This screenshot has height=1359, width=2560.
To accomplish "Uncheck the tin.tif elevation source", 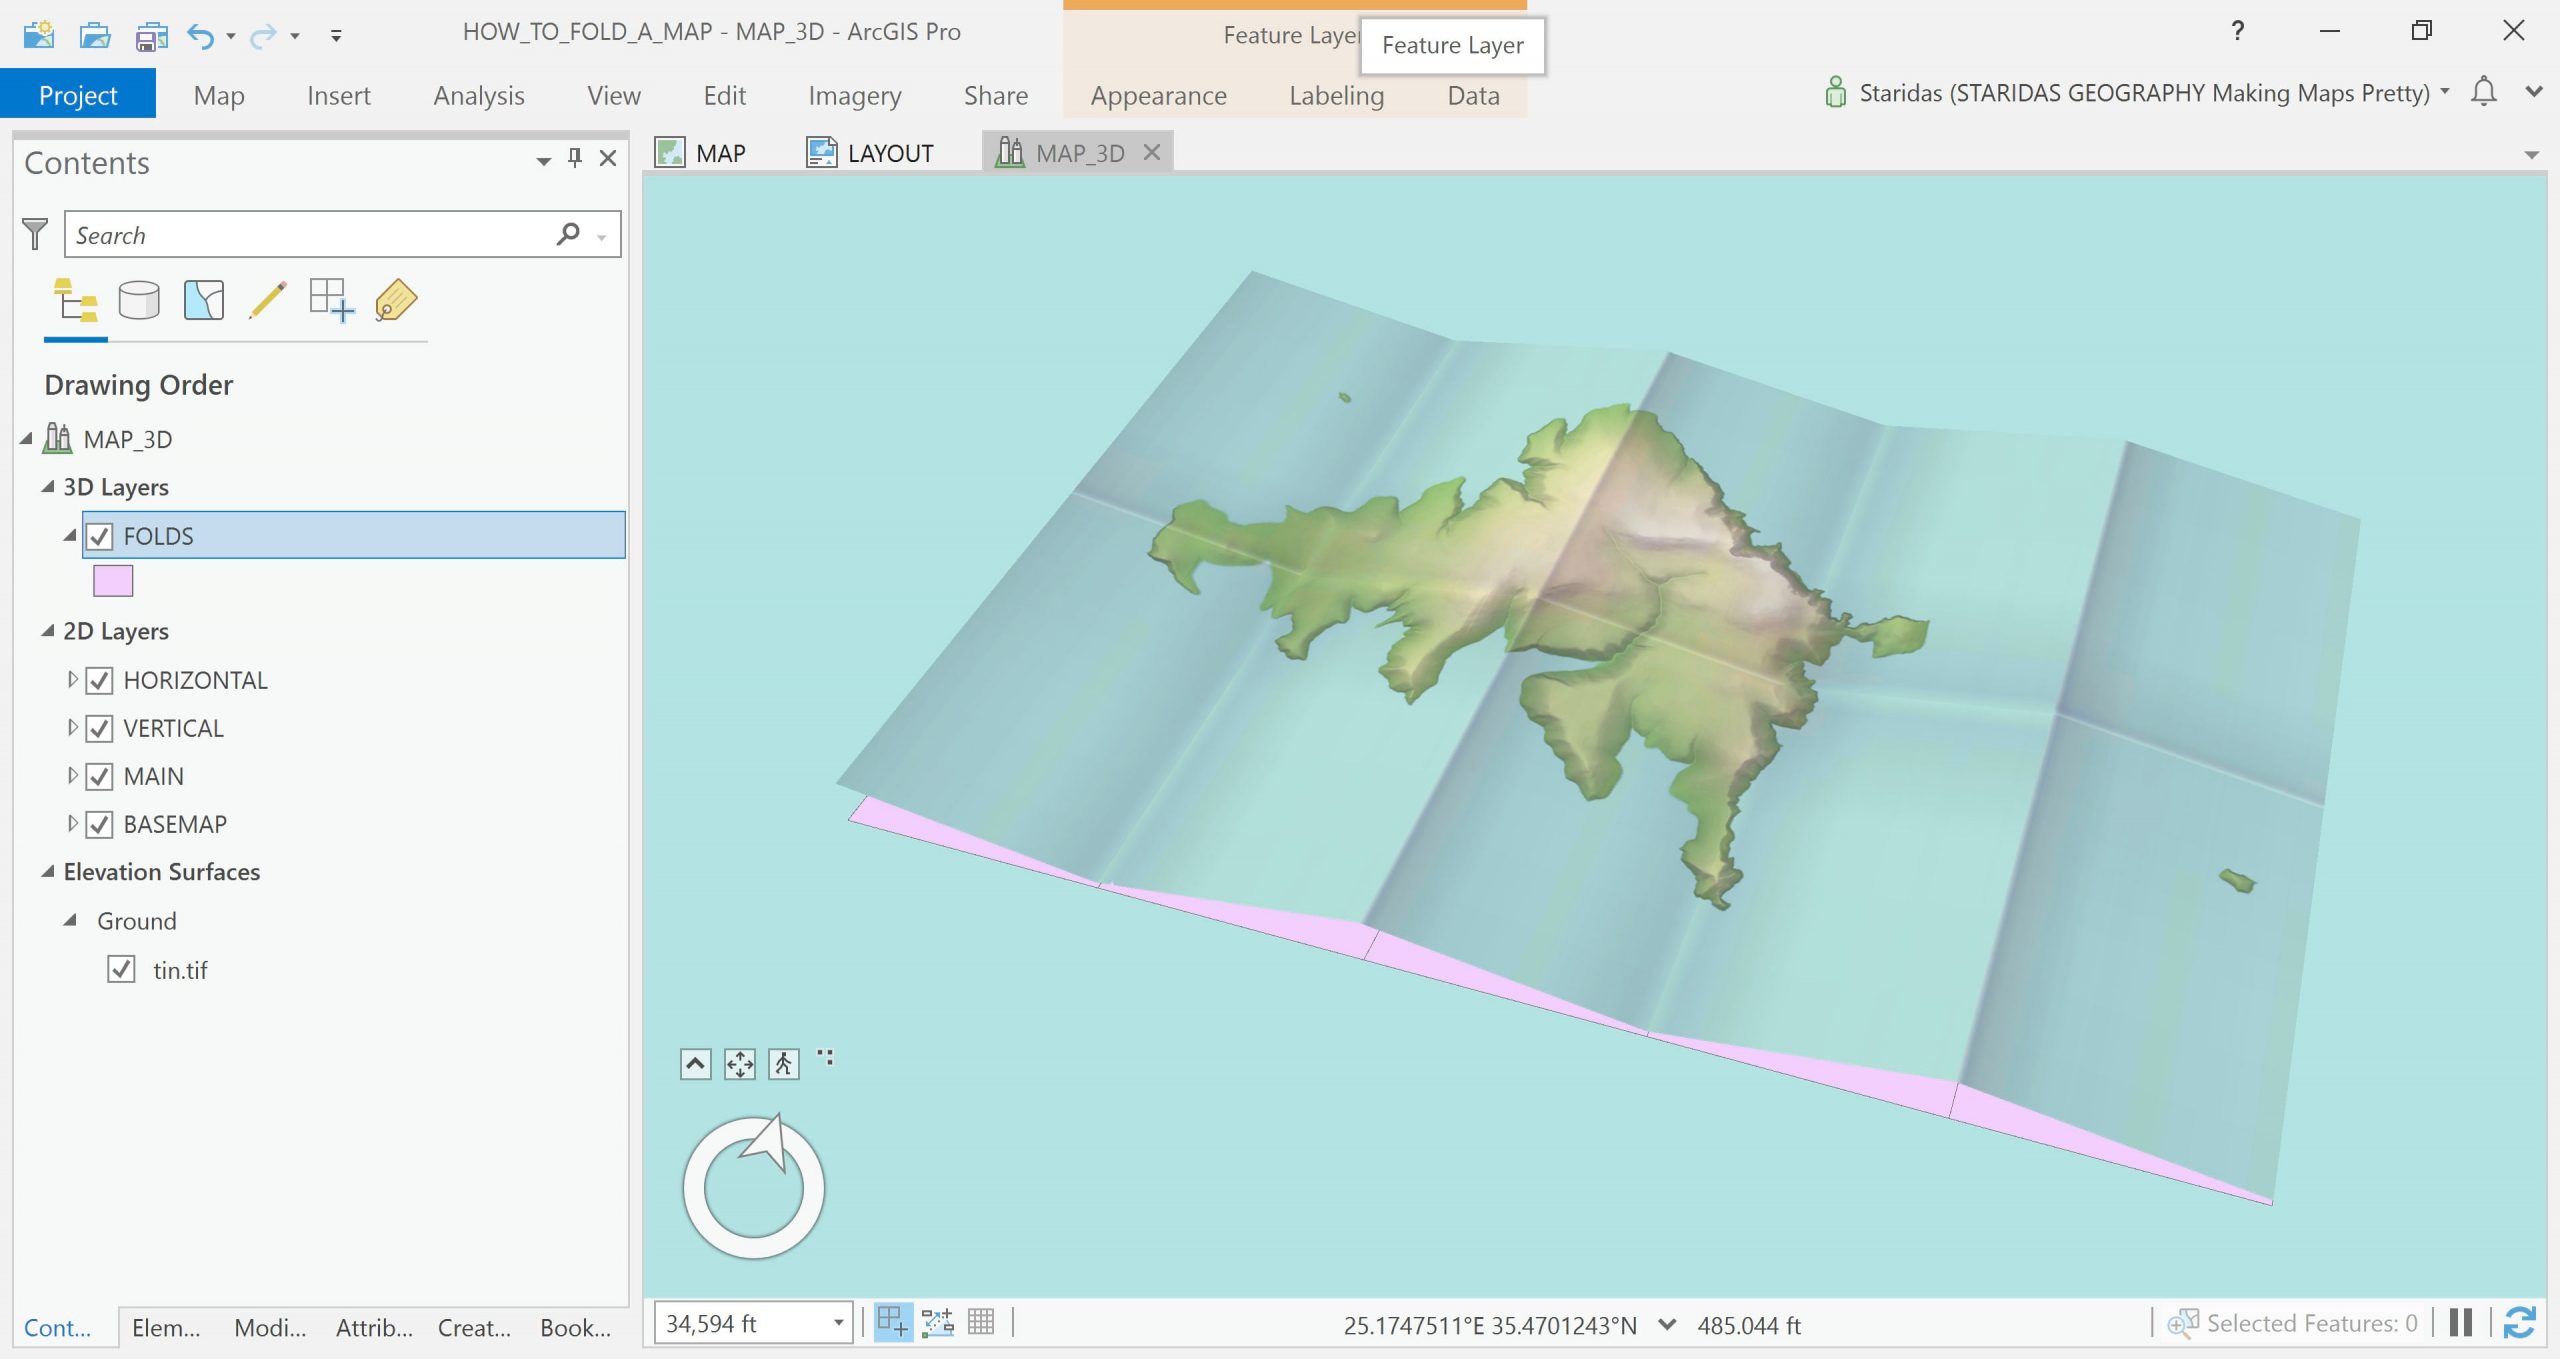I will tap(121, 970).
